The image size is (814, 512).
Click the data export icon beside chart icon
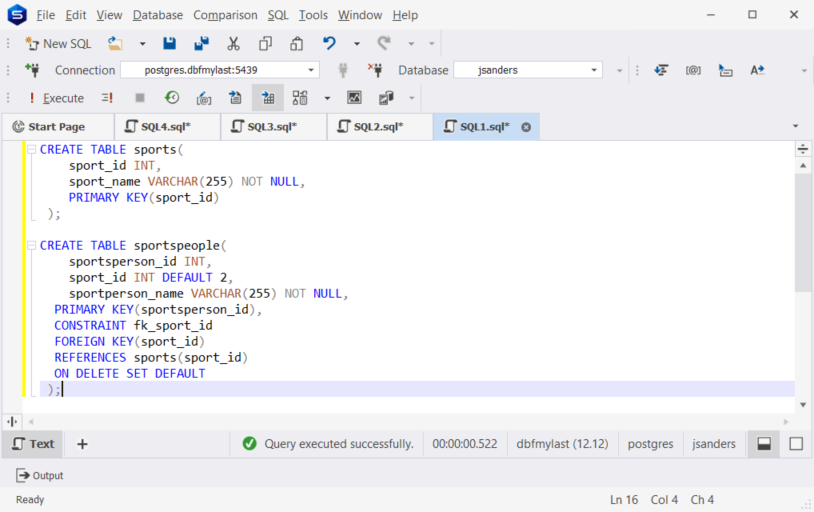(x=386, y=98)
